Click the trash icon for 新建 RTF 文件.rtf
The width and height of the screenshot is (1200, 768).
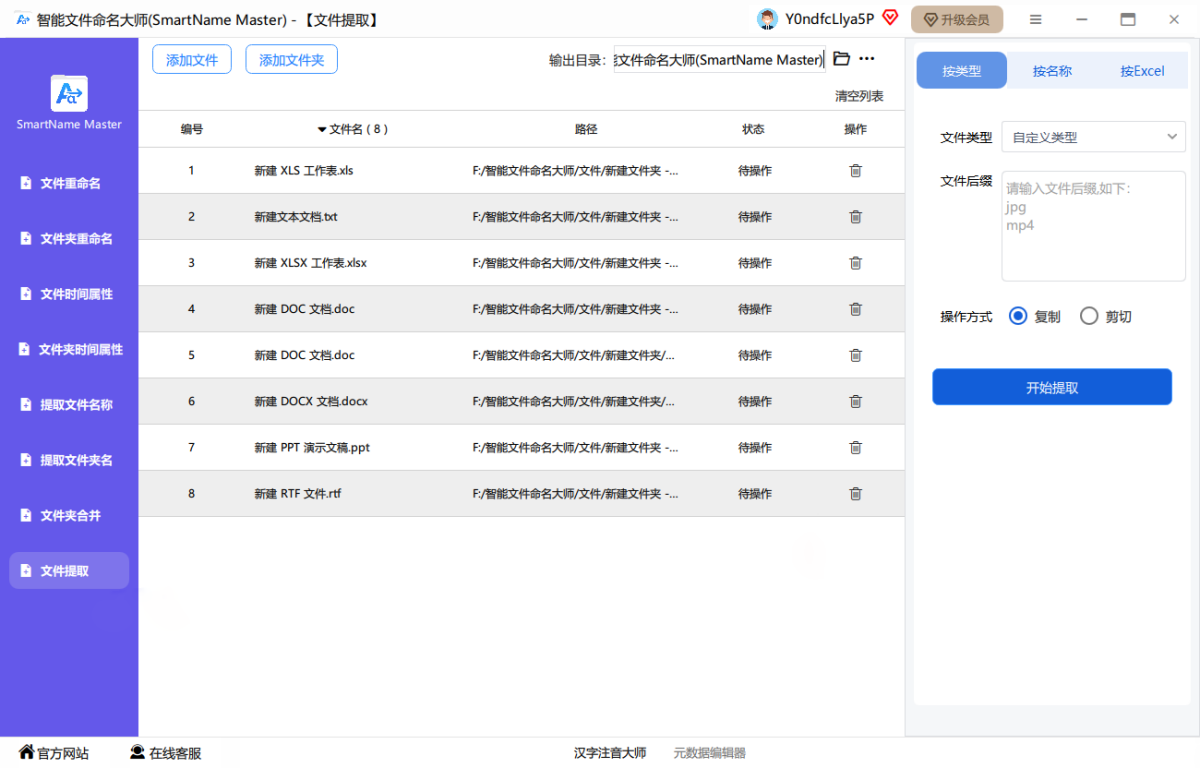(855, 494)
